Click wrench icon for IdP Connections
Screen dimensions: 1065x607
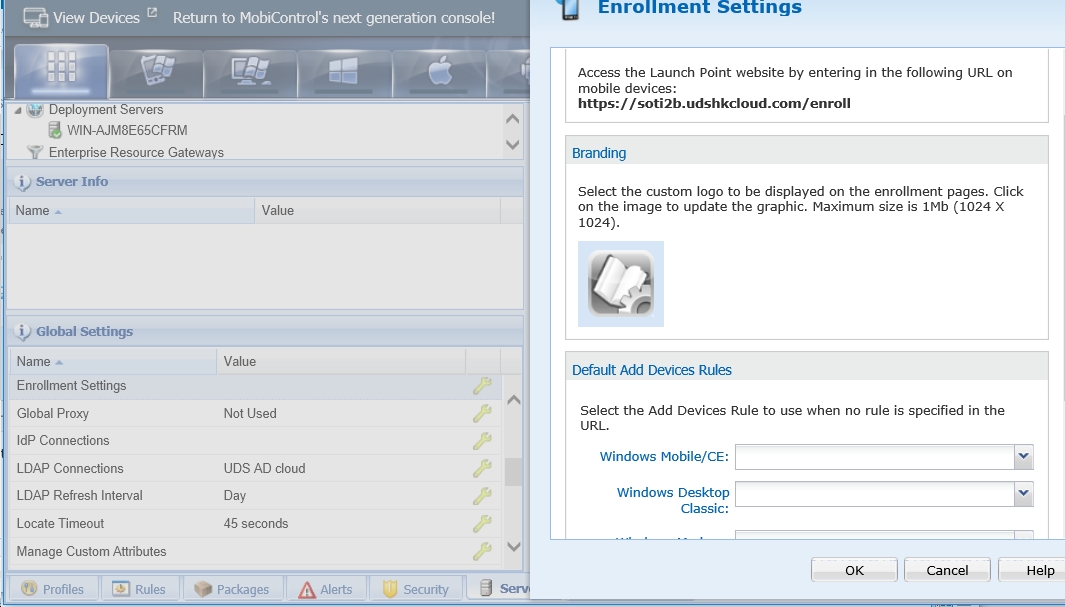(482, 441)
